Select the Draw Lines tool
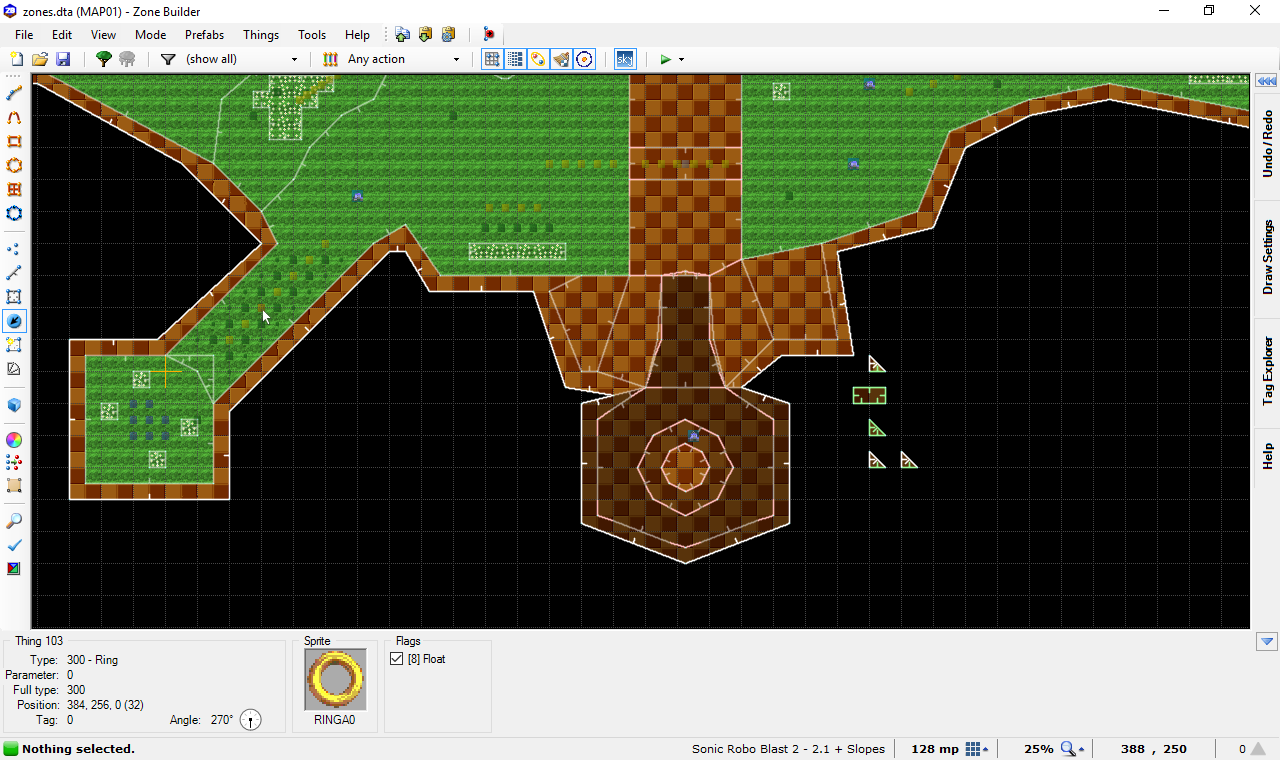This screenshot has height=760, width=1280. [x=14, y=93]
